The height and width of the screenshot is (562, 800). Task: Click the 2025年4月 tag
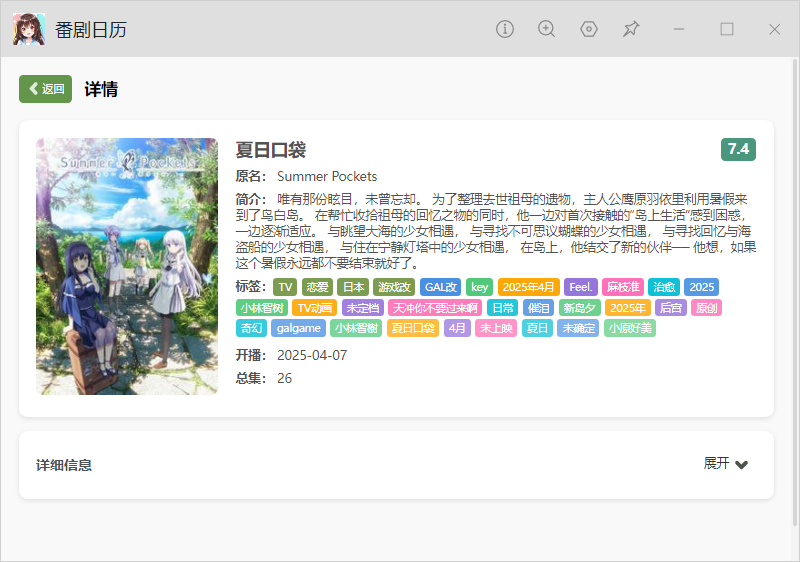tap(529, 287)
